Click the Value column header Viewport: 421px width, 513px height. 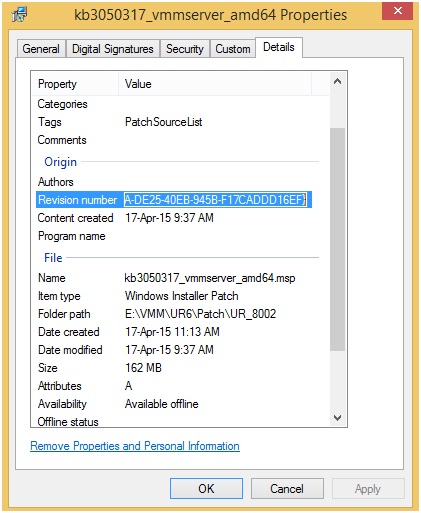[x=215, y=84]
